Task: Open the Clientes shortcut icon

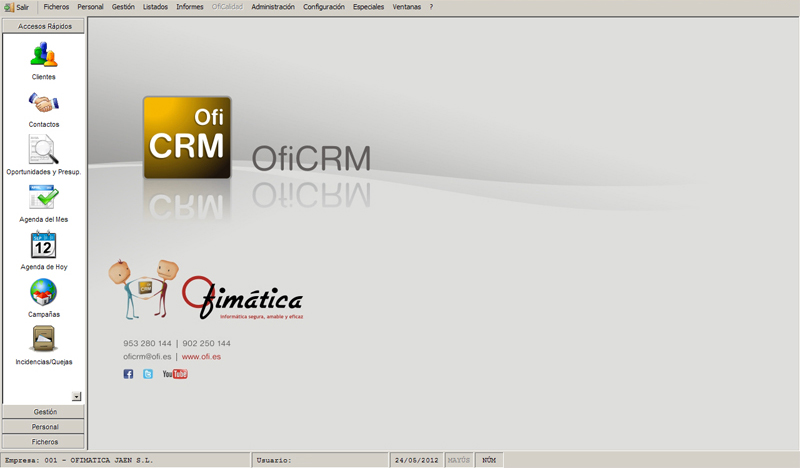Action: 44,55
